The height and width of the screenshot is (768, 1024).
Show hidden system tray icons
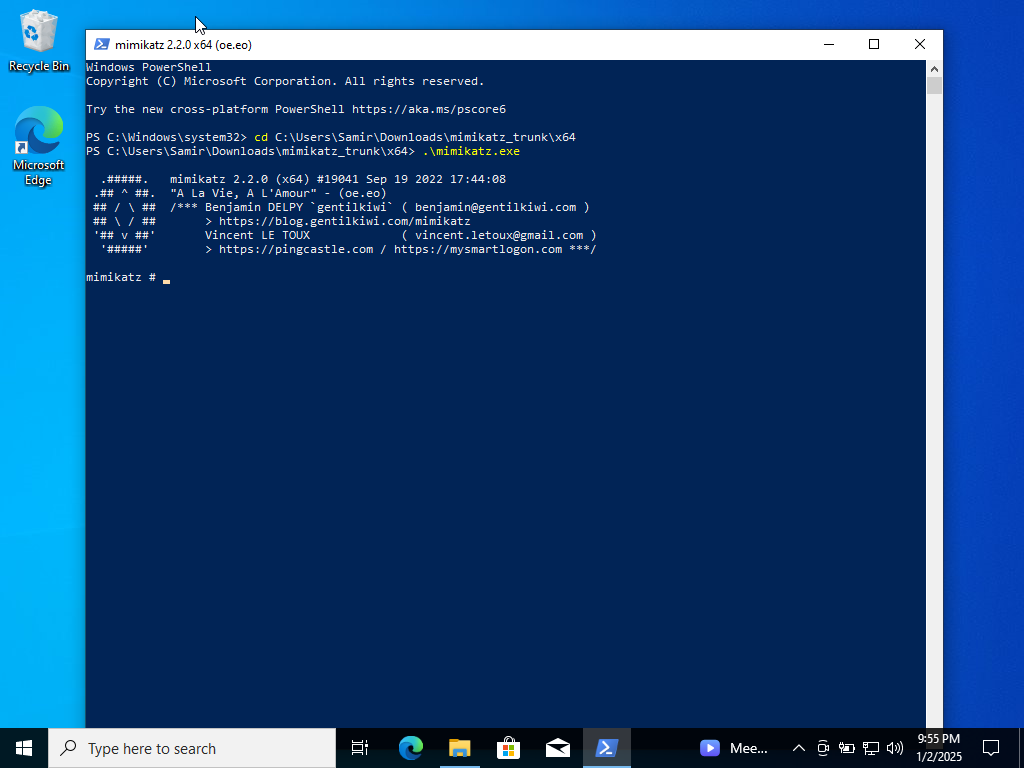tap(799, 748)
